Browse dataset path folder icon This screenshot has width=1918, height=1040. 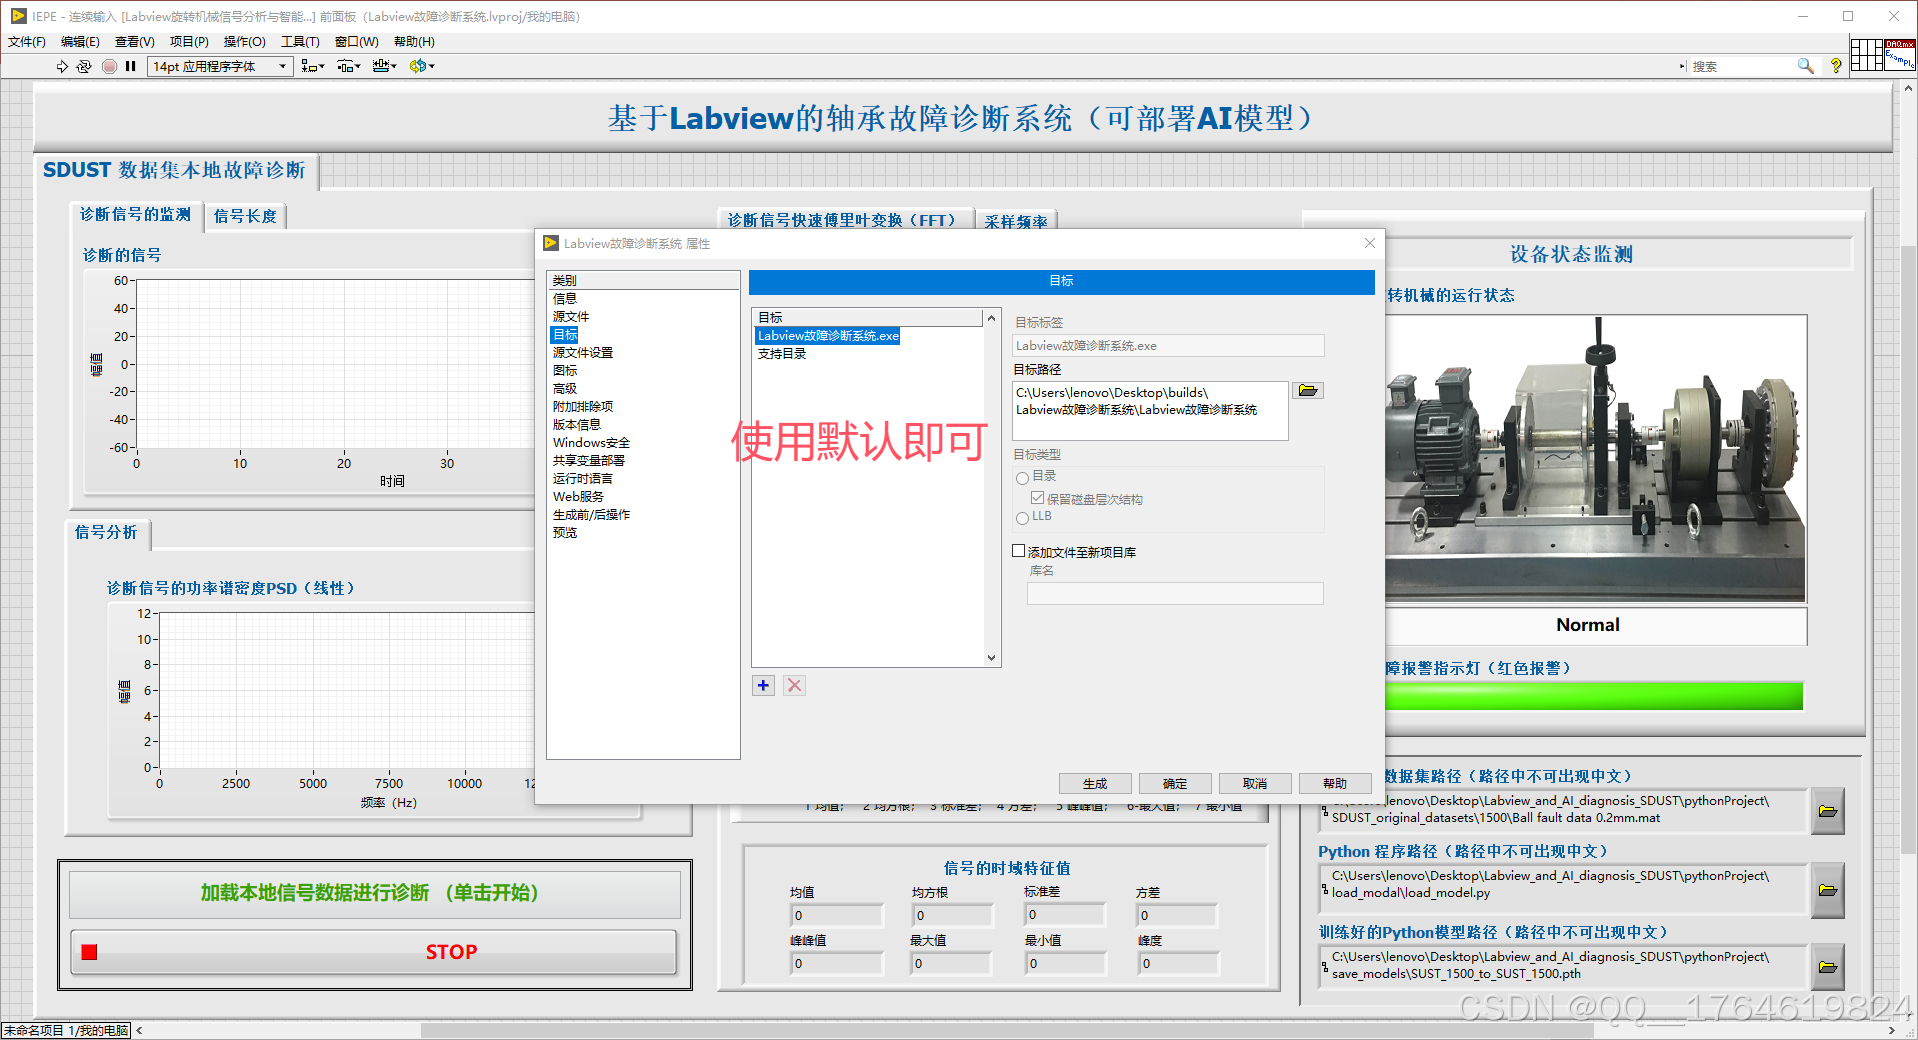pos(1828,811)
